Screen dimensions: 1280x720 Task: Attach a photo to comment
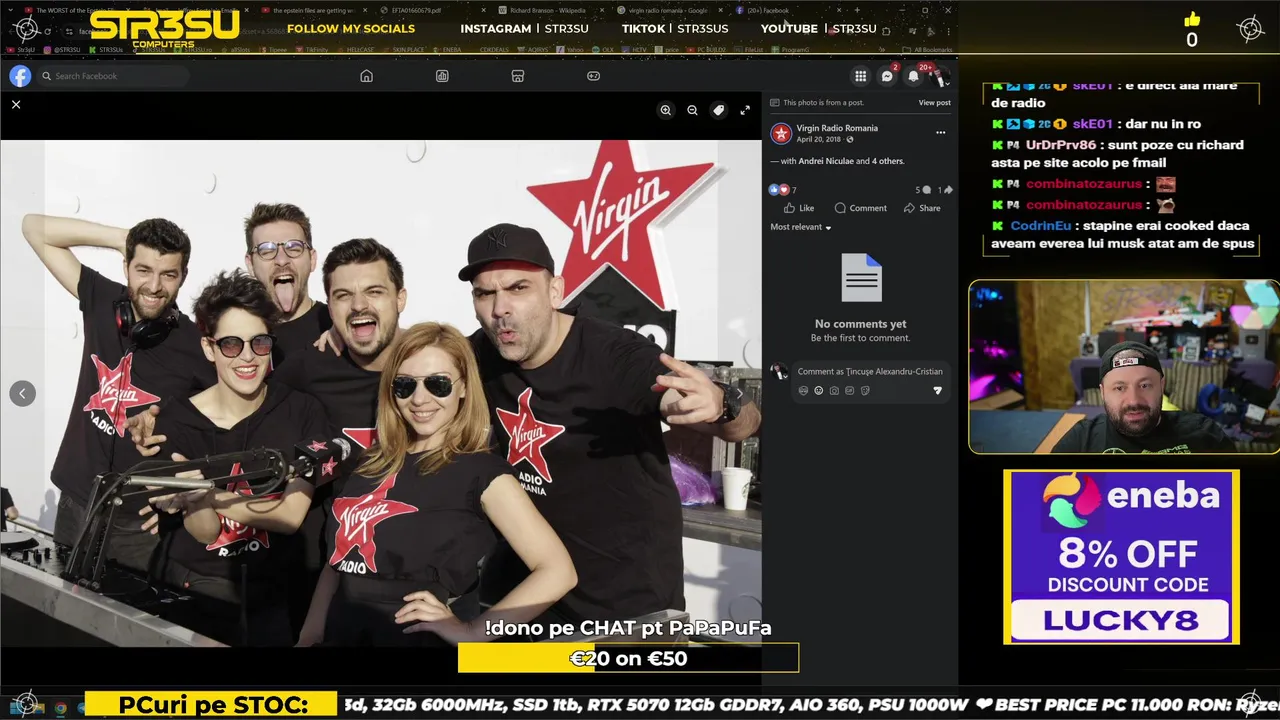pyautogui.click(x=834, y=391)
